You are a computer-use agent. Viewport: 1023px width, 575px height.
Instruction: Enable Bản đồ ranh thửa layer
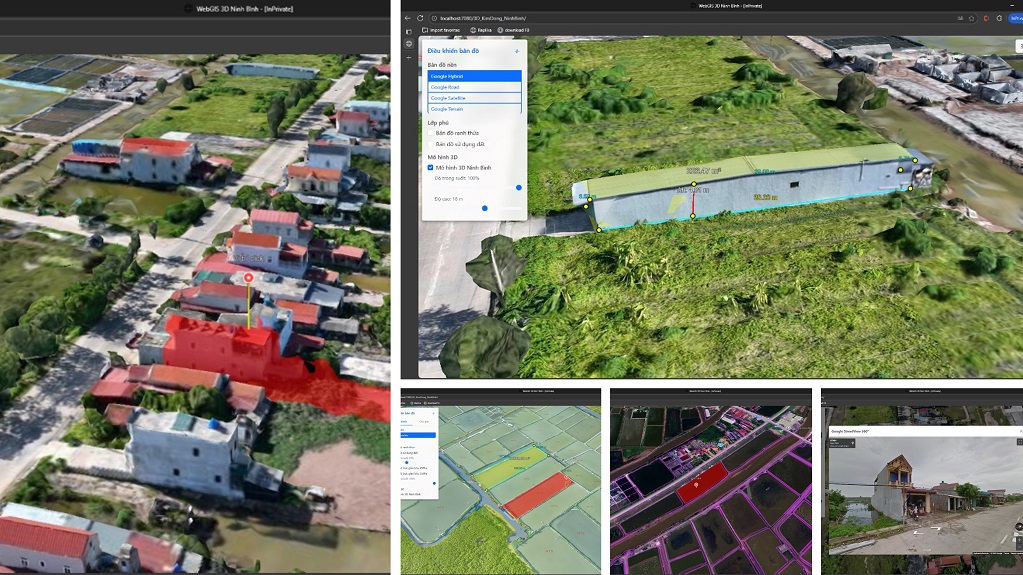pos(431,133)
